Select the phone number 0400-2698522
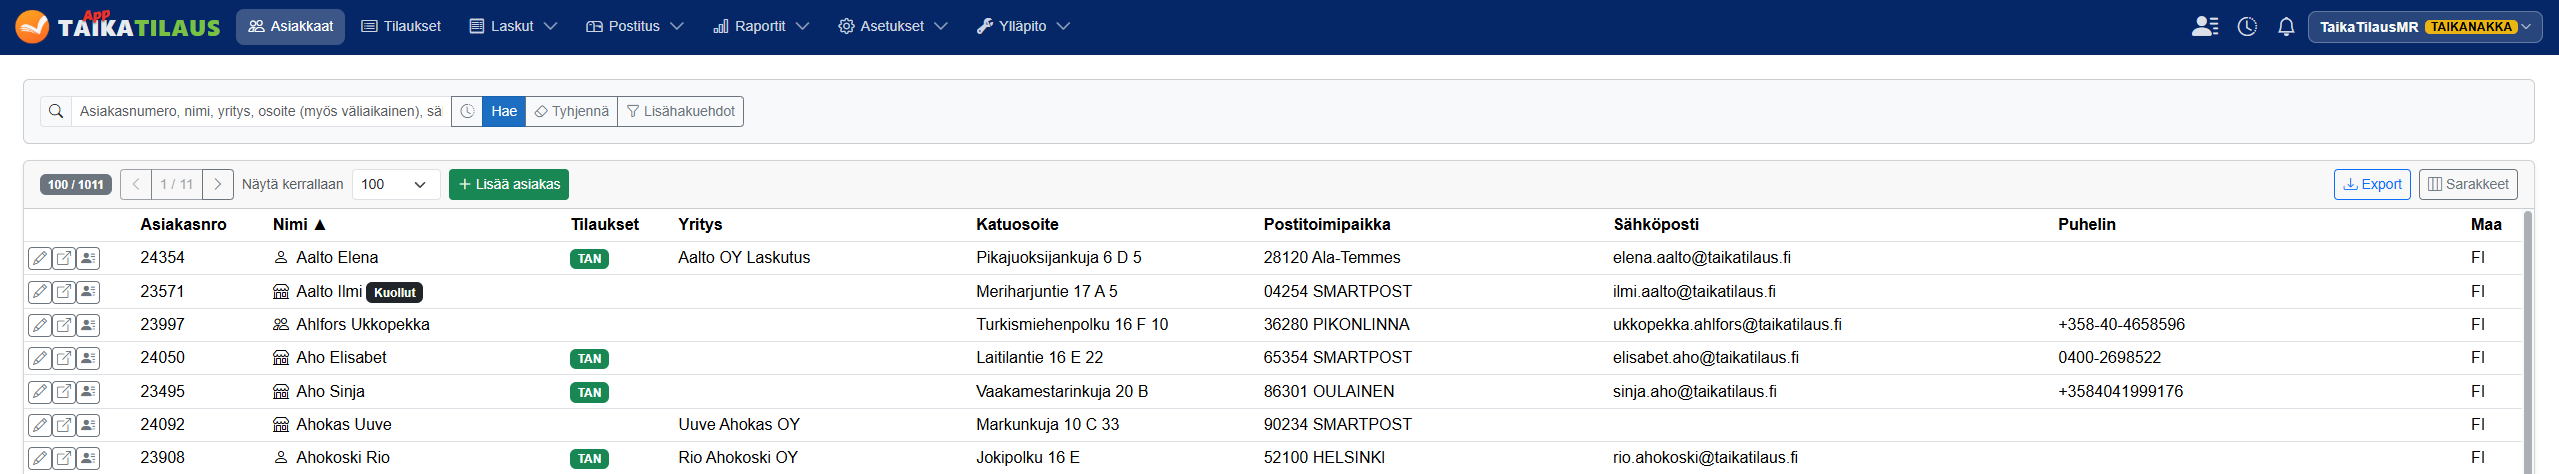Viewport: 2559px width, 474px height. (2109, 357)
